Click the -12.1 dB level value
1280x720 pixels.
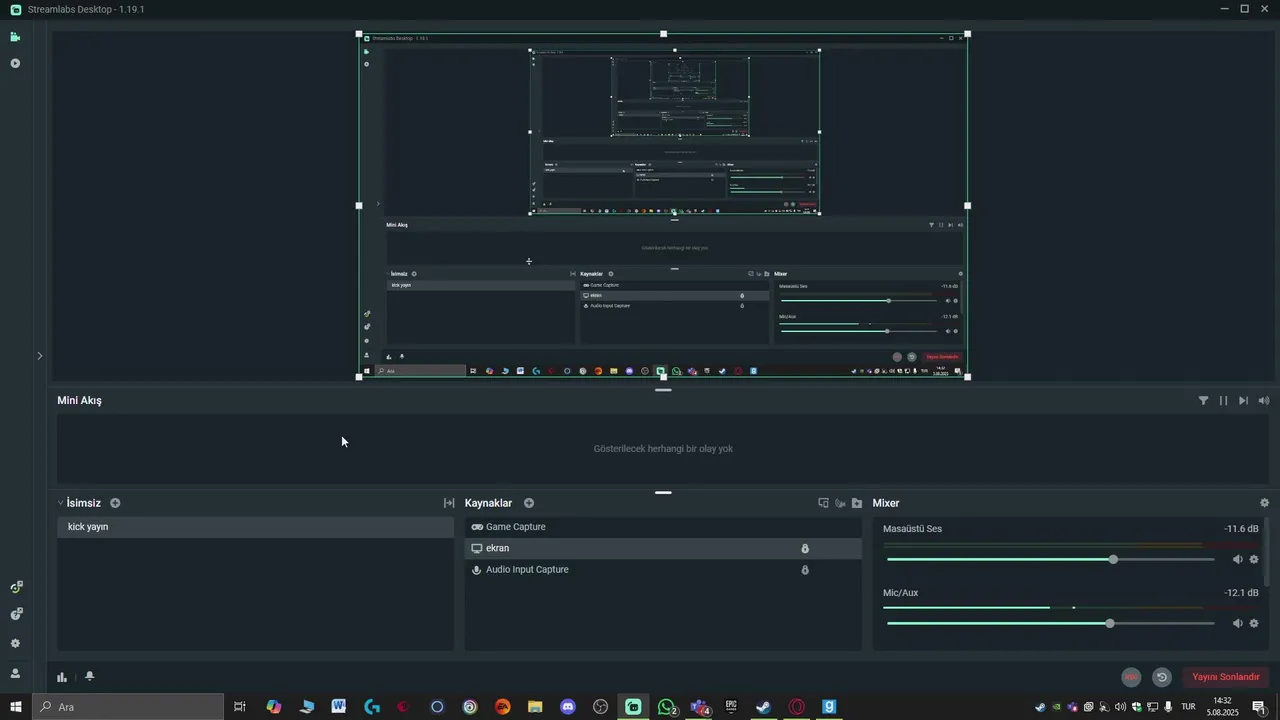coord(1241,593)
